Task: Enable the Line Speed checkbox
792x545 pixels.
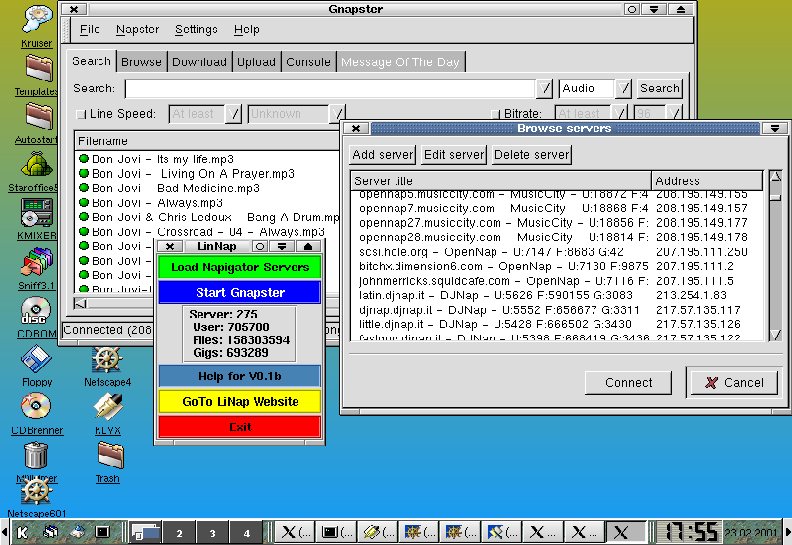Action: pyautogui.click(x=81, y=114)
